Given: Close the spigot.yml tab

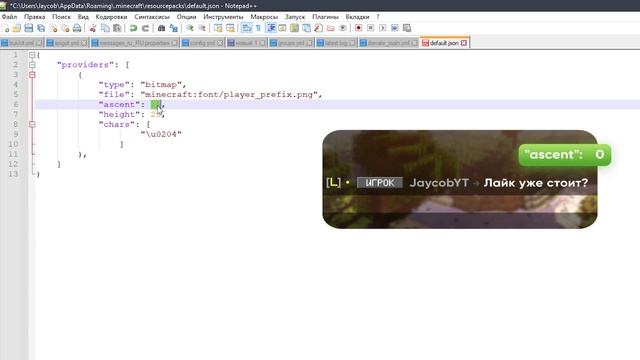Looking at the screenshot, I should (84, 43).
